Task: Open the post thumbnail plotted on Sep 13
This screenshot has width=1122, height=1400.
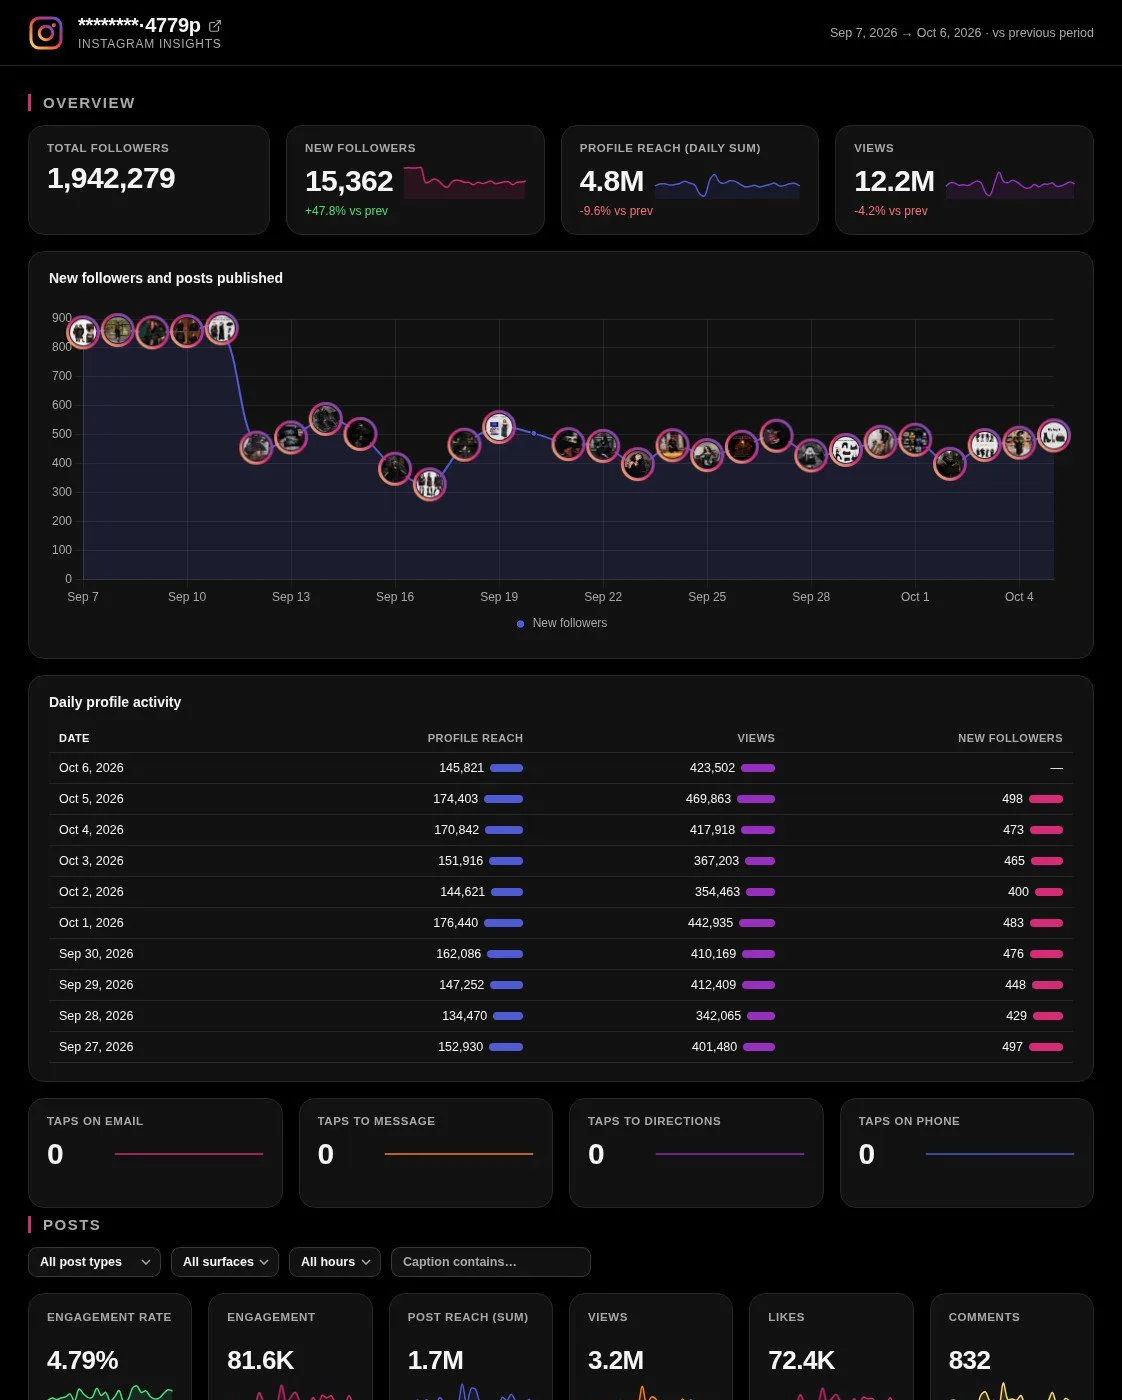Action: [x=291, y=438]
